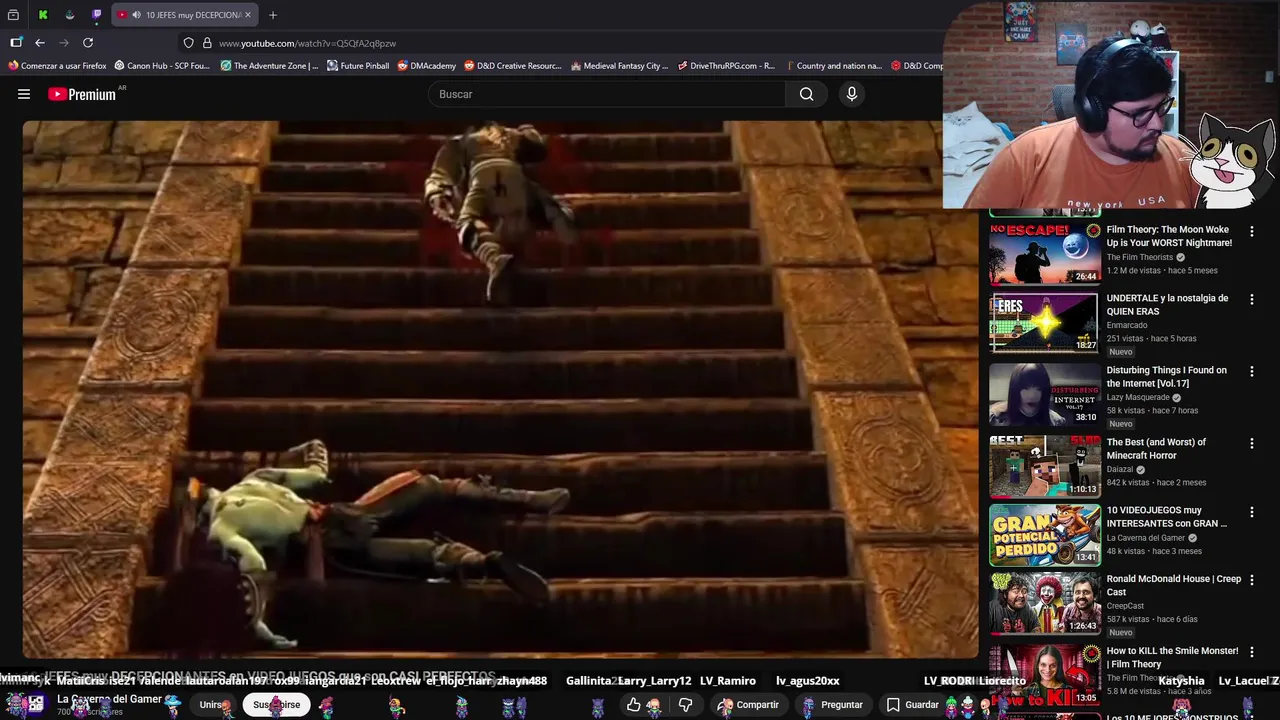The width and height of the screenshot is (1280, 720).
Task: Open 'Comenzar a usar Firefox' bookmark
Action: (57, 66)
